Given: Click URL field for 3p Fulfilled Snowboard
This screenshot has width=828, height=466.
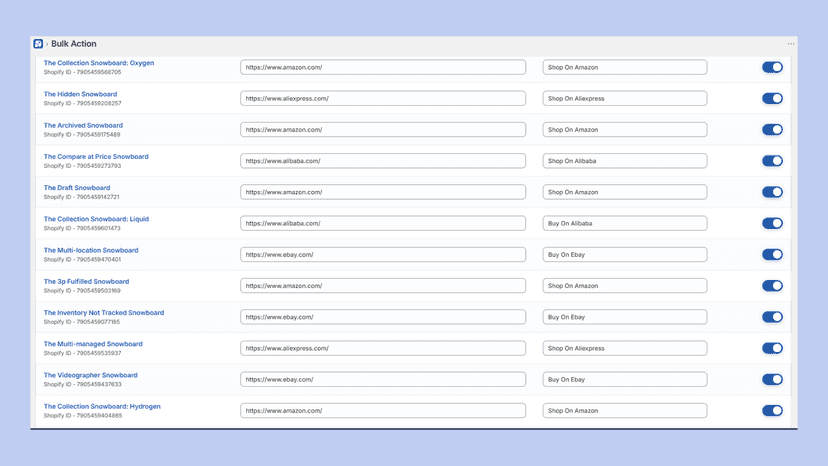Looking at the screenshot, I should click(383, 285).
